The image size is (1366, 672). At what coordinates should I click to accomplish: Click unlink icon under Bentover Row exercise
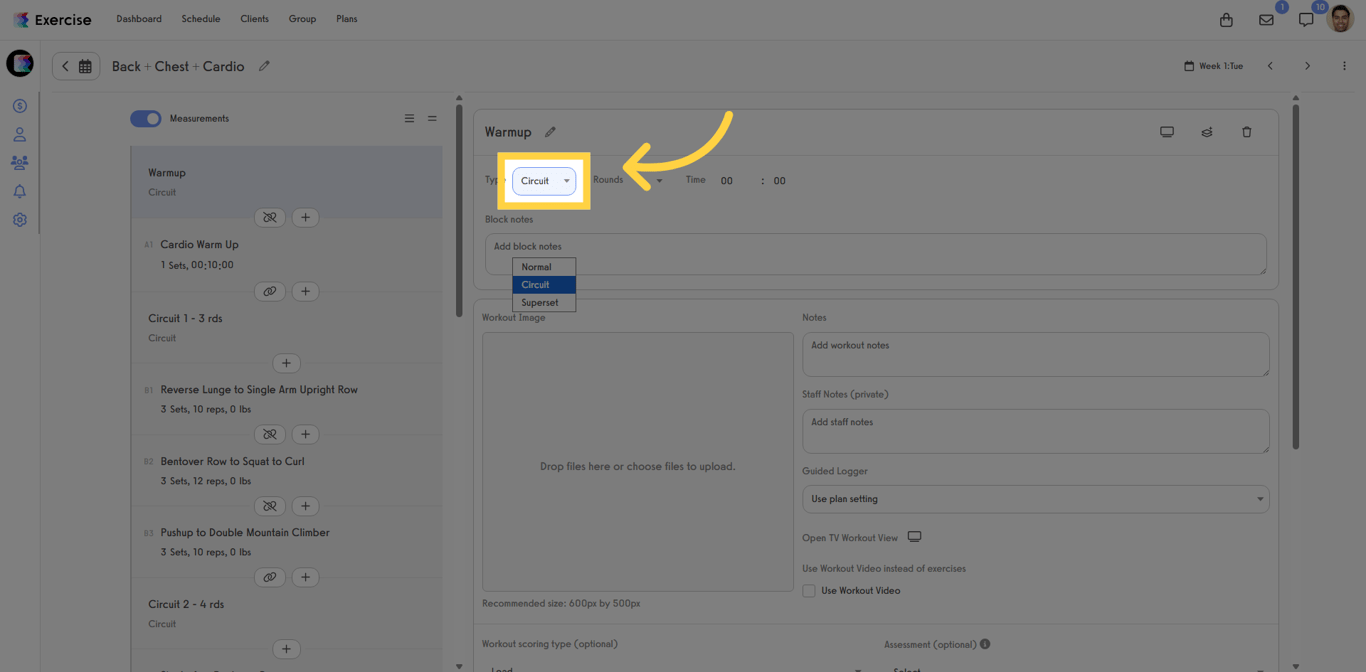pos(270,506)
